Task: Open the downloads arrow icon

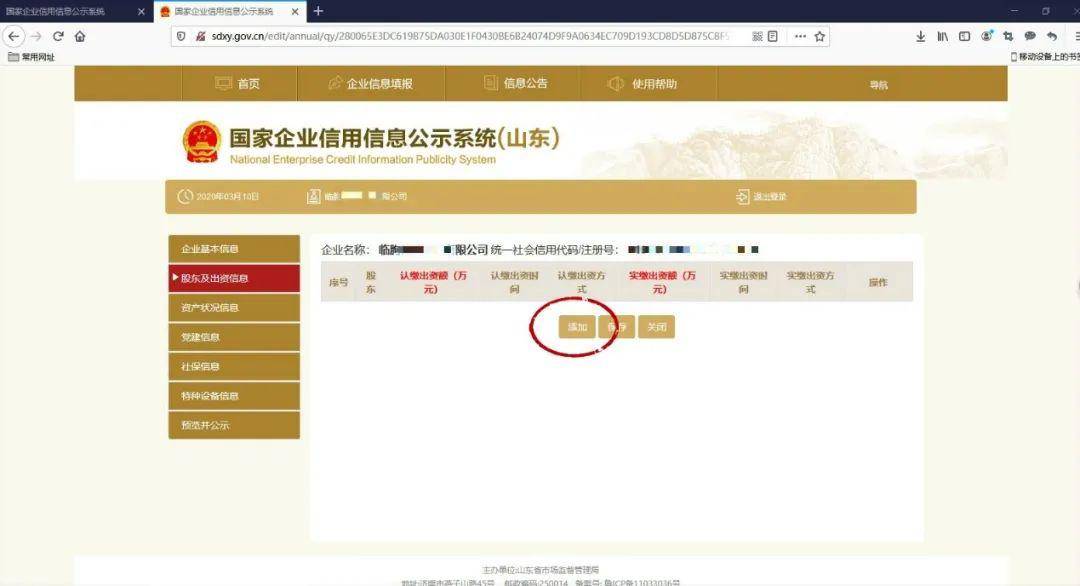Action: click(x=921, y=36)
